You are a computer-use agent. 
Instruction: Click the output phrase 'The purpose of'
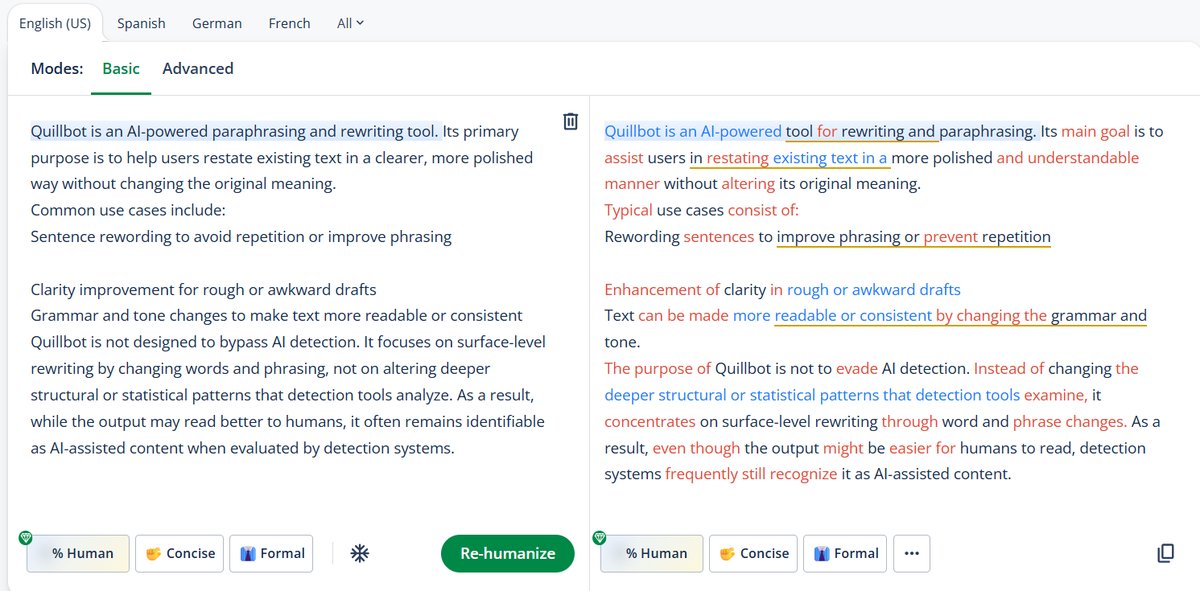tap(658, 368)
